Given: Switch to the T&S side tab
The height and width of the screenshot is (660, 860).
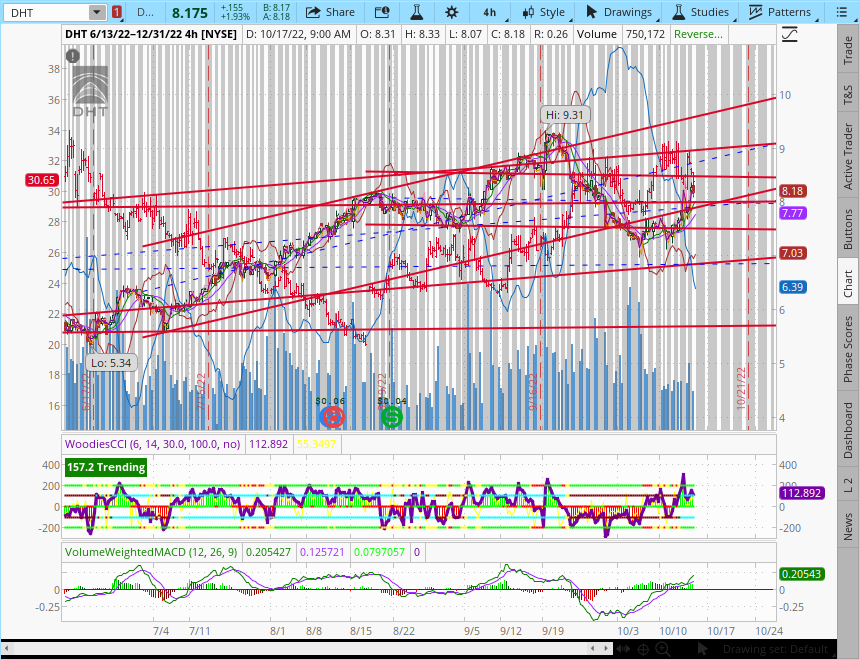Looking at the screenshot, I should [848, 94].
